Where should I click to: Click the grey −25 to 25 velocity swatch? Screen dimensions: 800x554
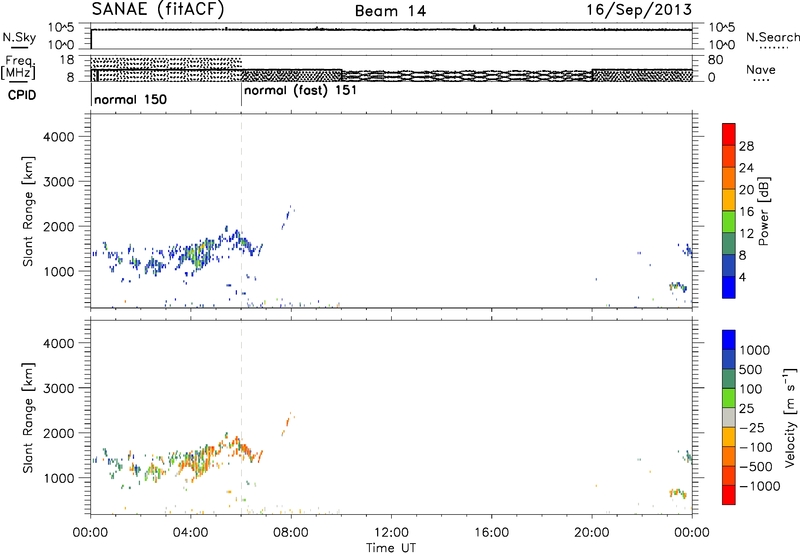tap(729, 417)
